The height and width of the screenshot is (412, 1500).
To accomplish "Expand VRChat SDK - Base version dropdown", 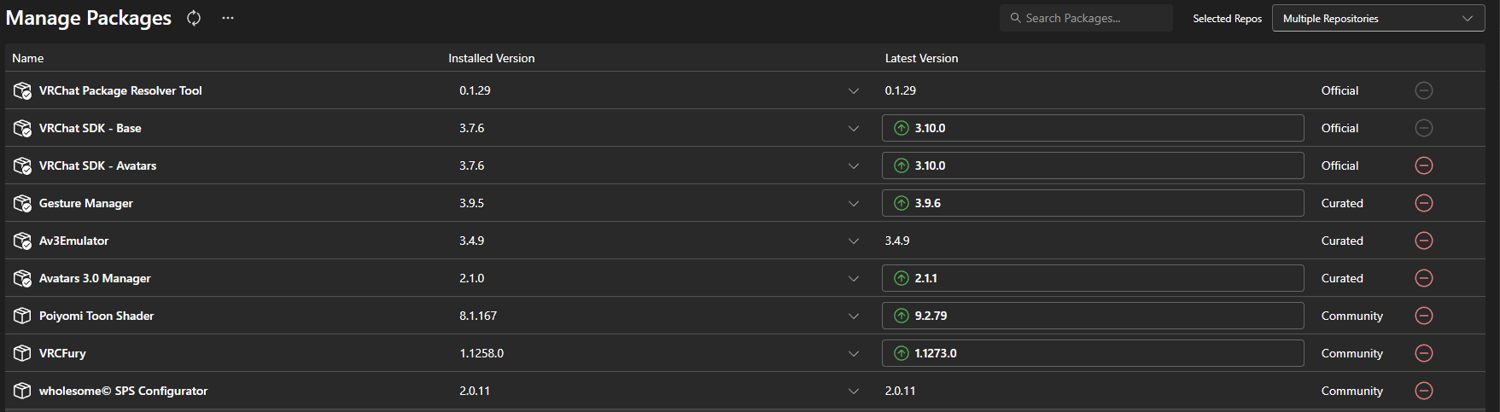I will 853,128.
